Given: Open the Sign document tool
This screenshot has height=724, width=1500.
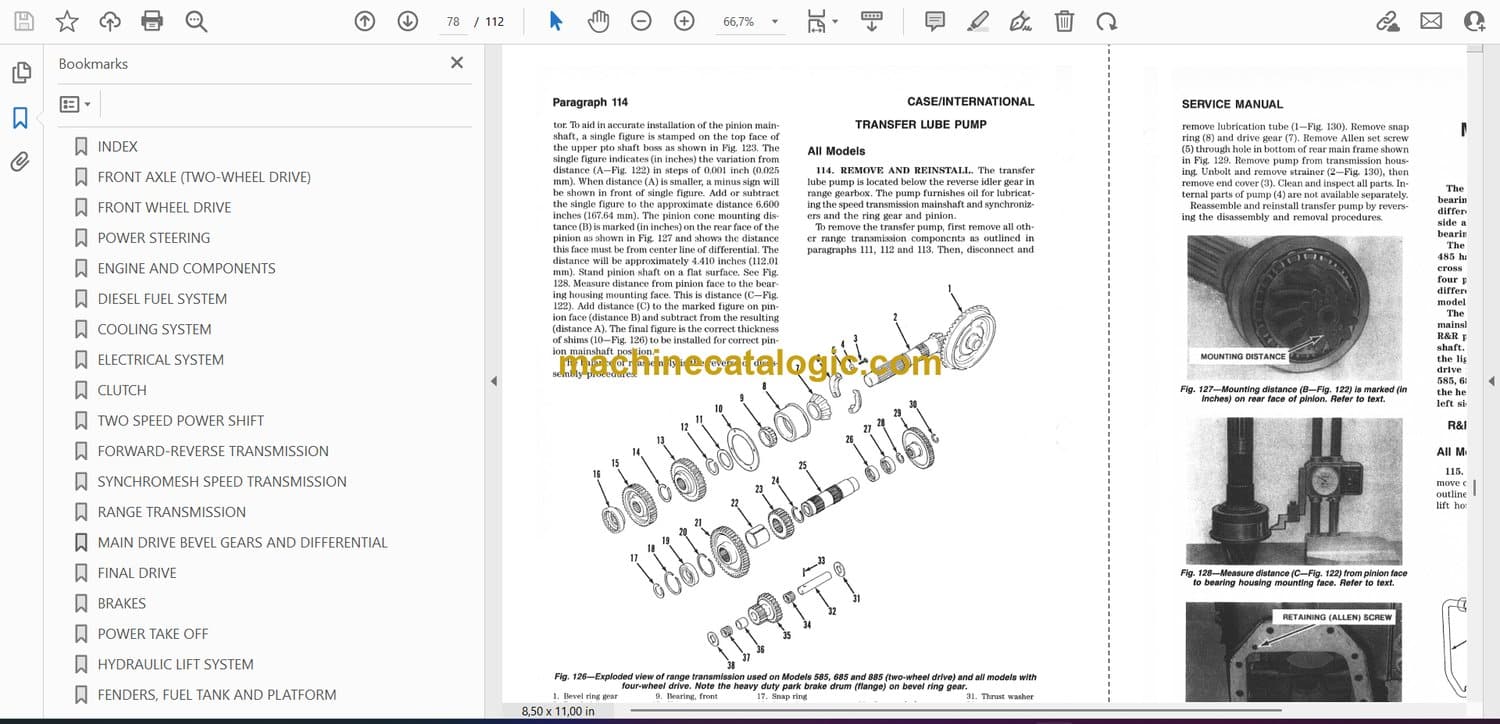Looking at the screenshot, I should 1021,21.
